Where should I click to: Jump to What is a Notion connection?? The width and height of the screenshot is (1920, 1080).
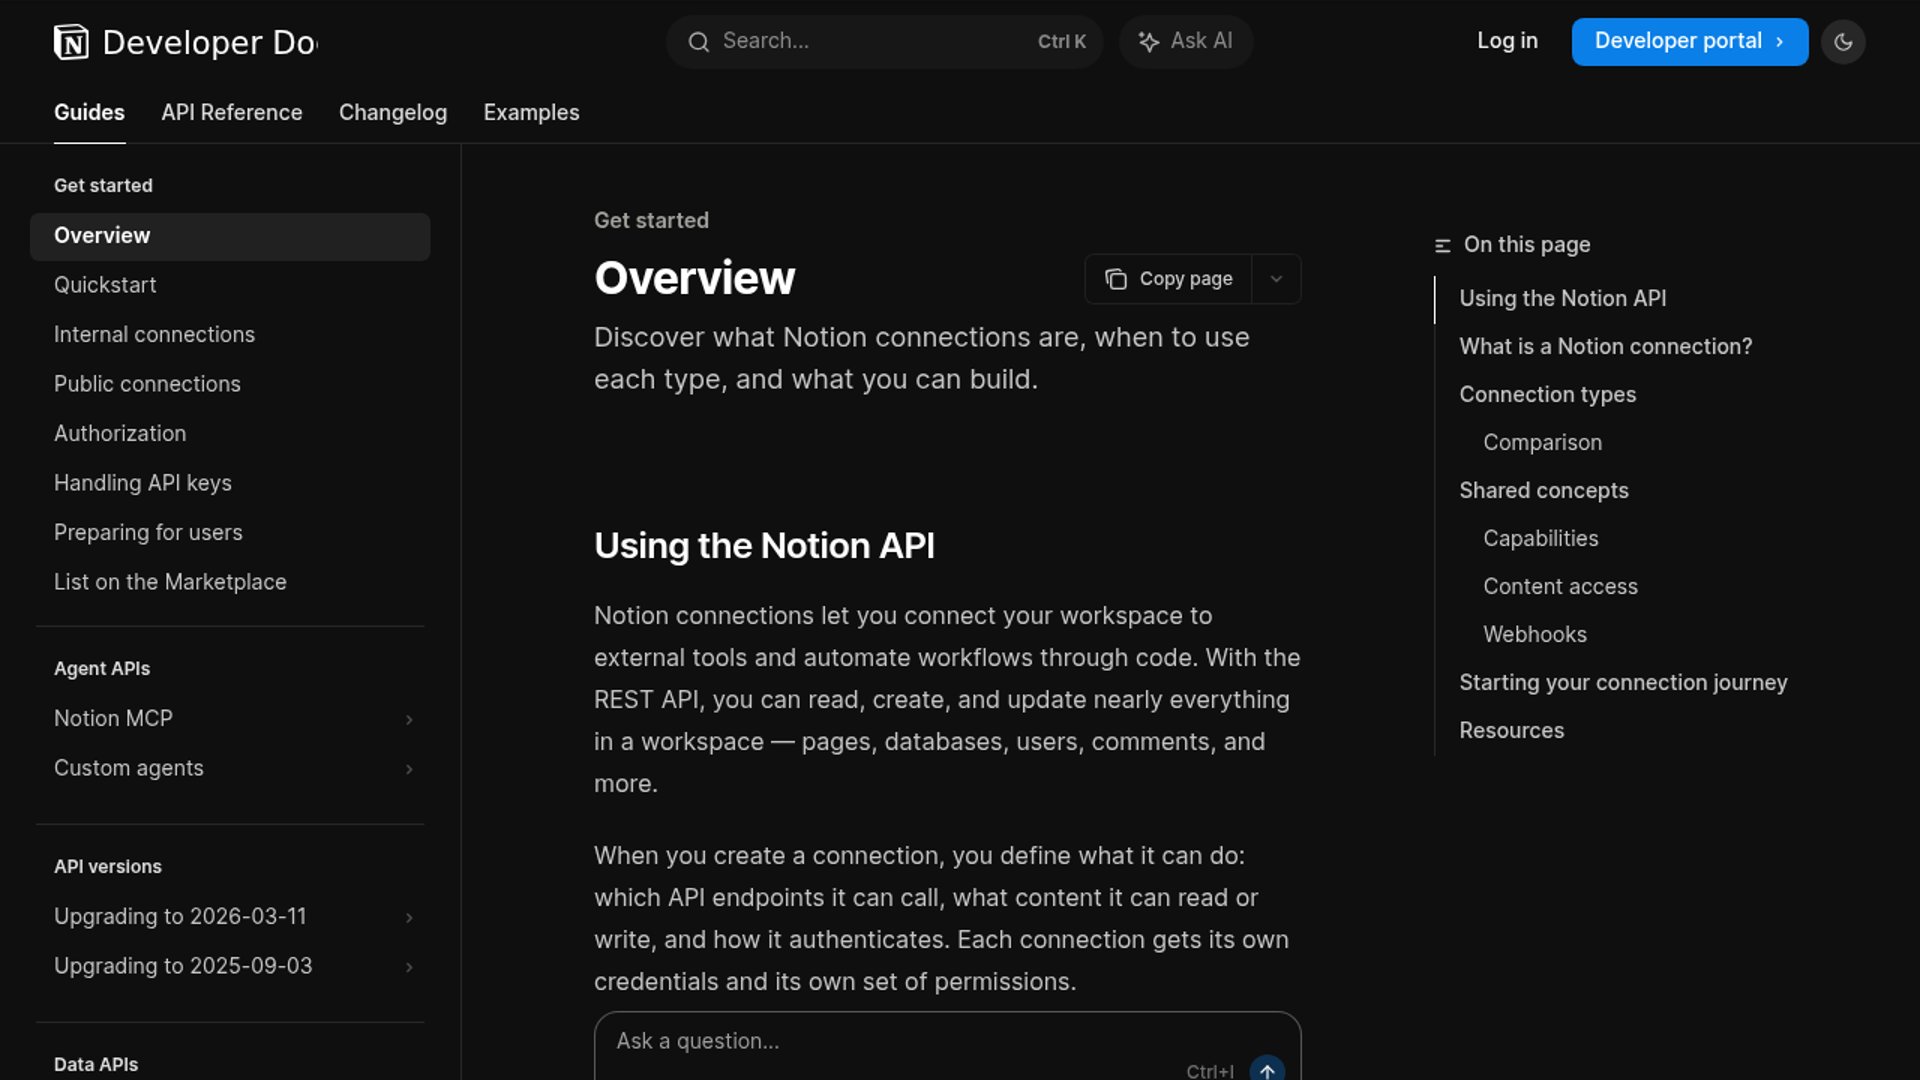pos(1605,347)
